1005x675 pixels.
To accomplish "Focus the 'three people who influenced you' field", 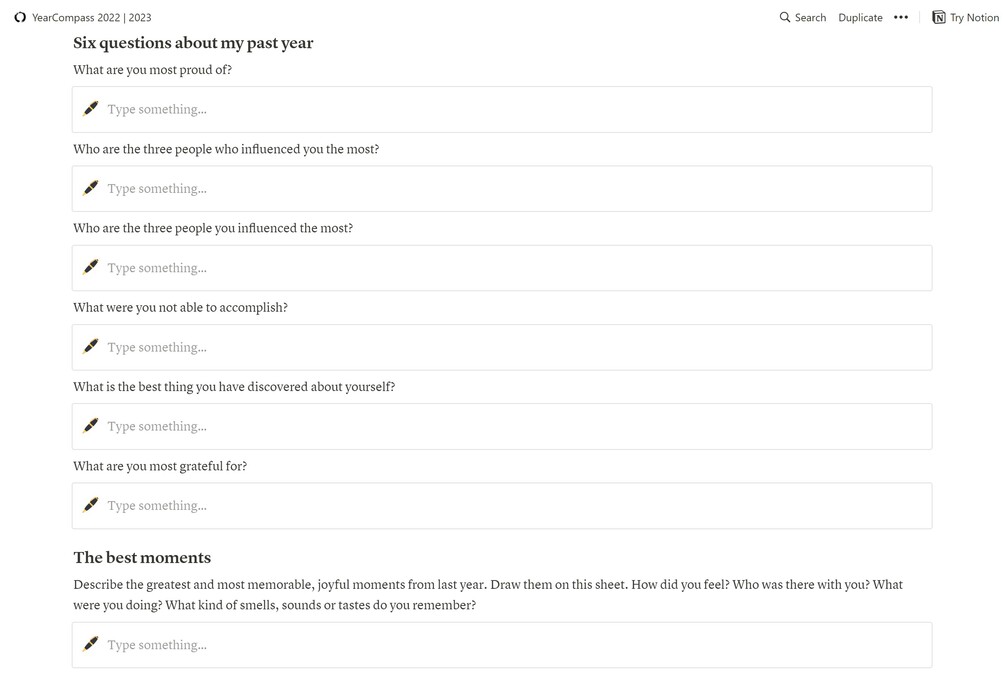I will (500, 188).
